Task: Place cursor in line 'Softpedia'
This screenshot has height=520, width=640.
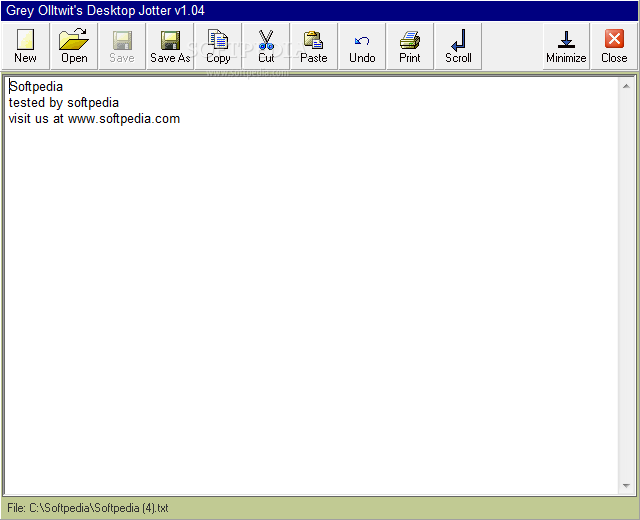Action: 36,87
